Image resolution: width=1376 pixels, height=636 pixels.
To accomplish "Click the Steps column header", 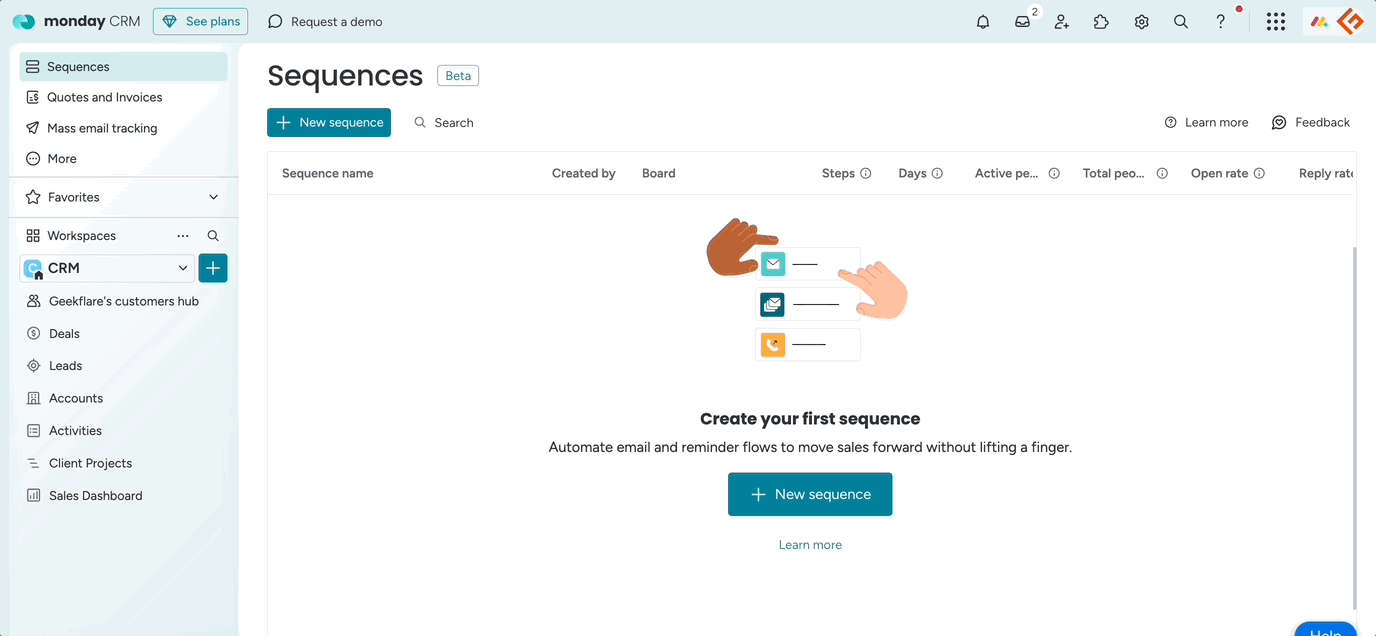I will click(x=838, y=173).
